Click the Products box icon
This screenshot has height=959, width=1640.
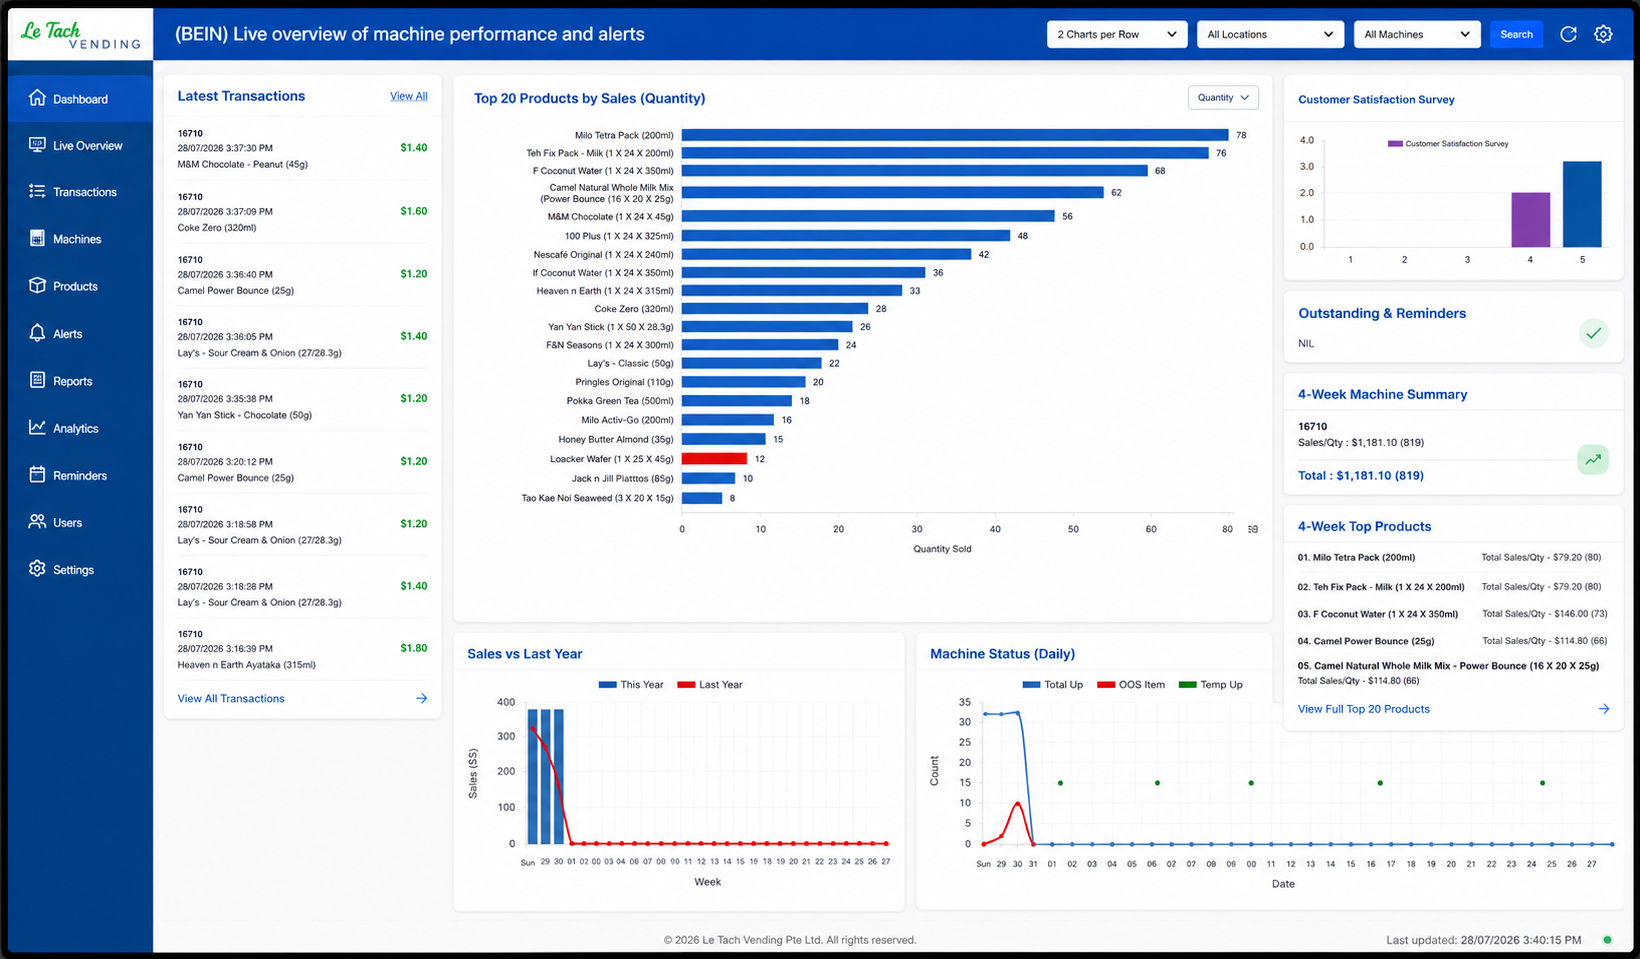(37, 285)
